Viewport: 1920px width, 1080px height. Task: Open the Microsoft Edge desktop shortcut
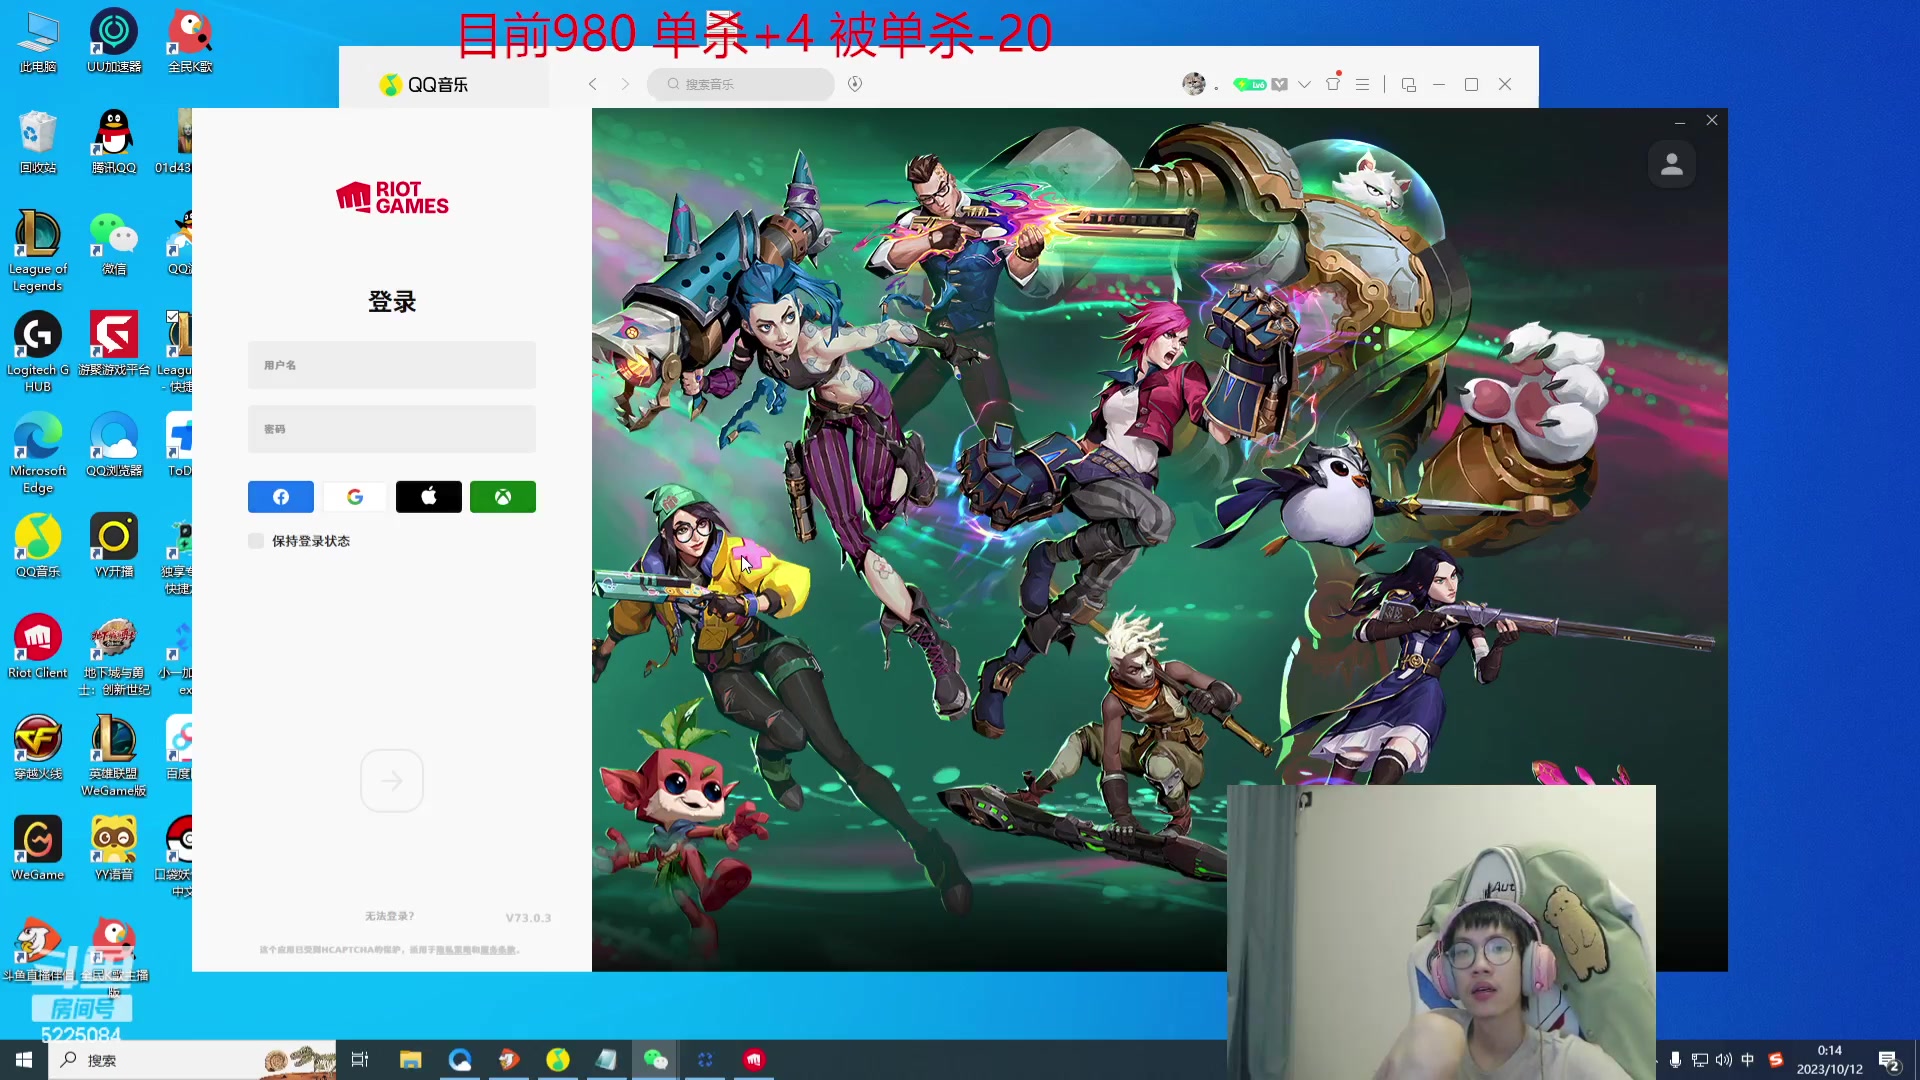pyautogui.click(x=38, y=453)
